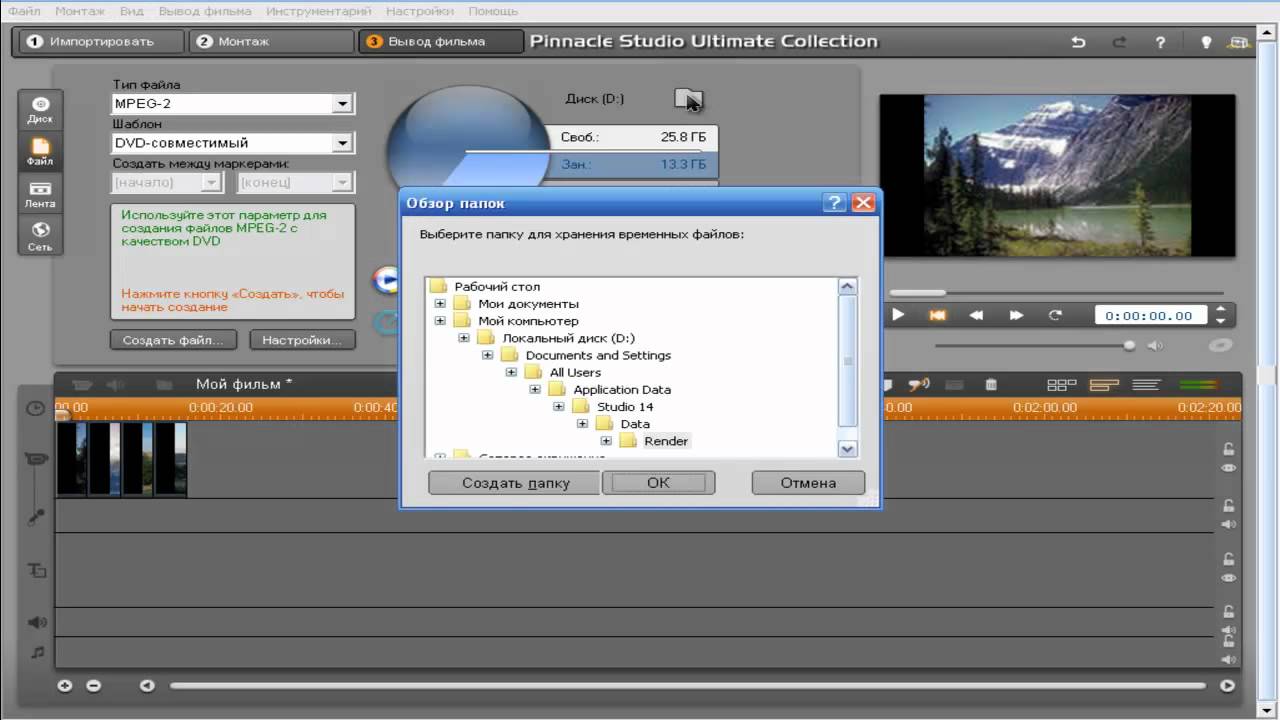1280x720 pixels.
Task: Select the Диск output icon in sidebar
Action: coord(40,110)
